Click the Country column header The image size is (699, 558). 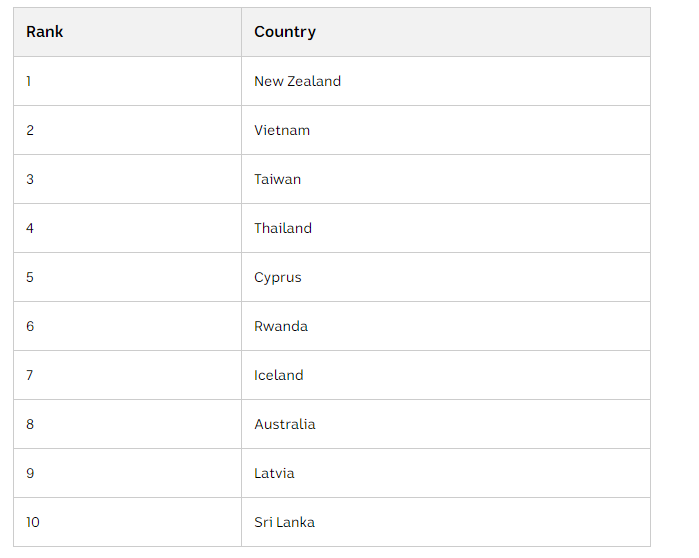click(x=446, y=32)
